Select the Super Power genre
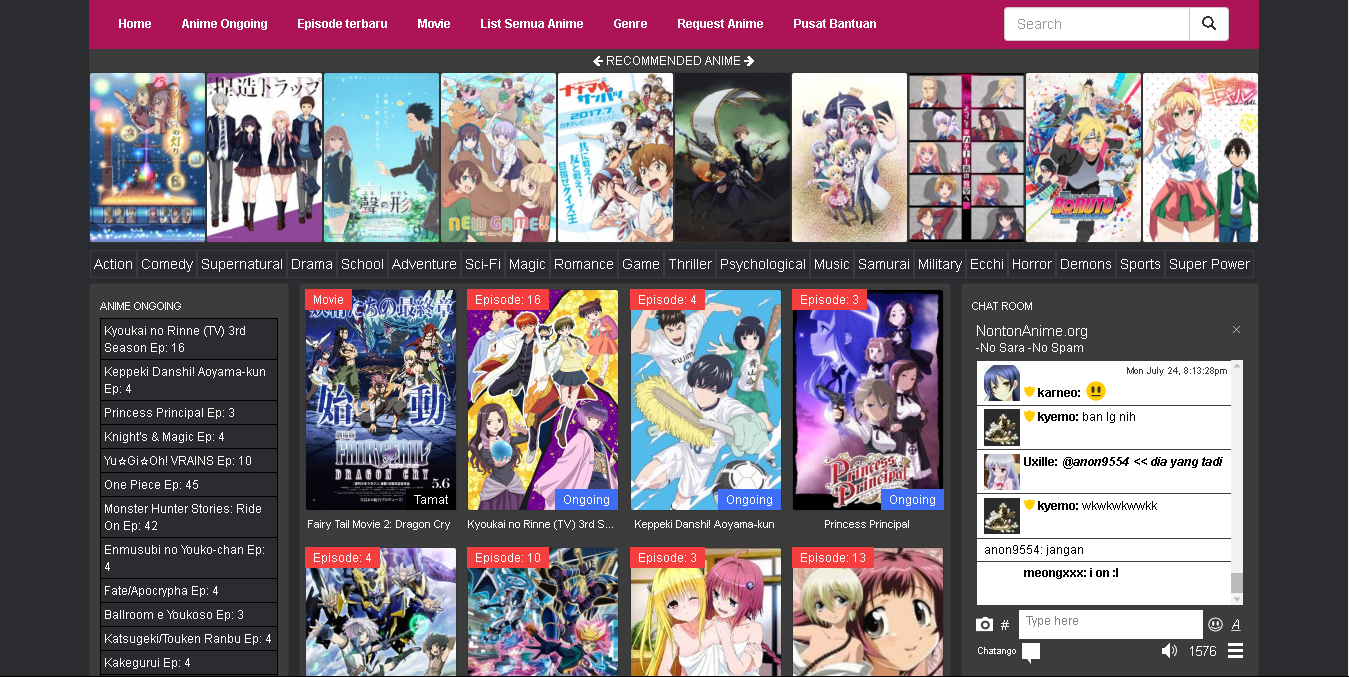Image resolution: width=1349 pixels, height=677 pixels. point(1210,264)
